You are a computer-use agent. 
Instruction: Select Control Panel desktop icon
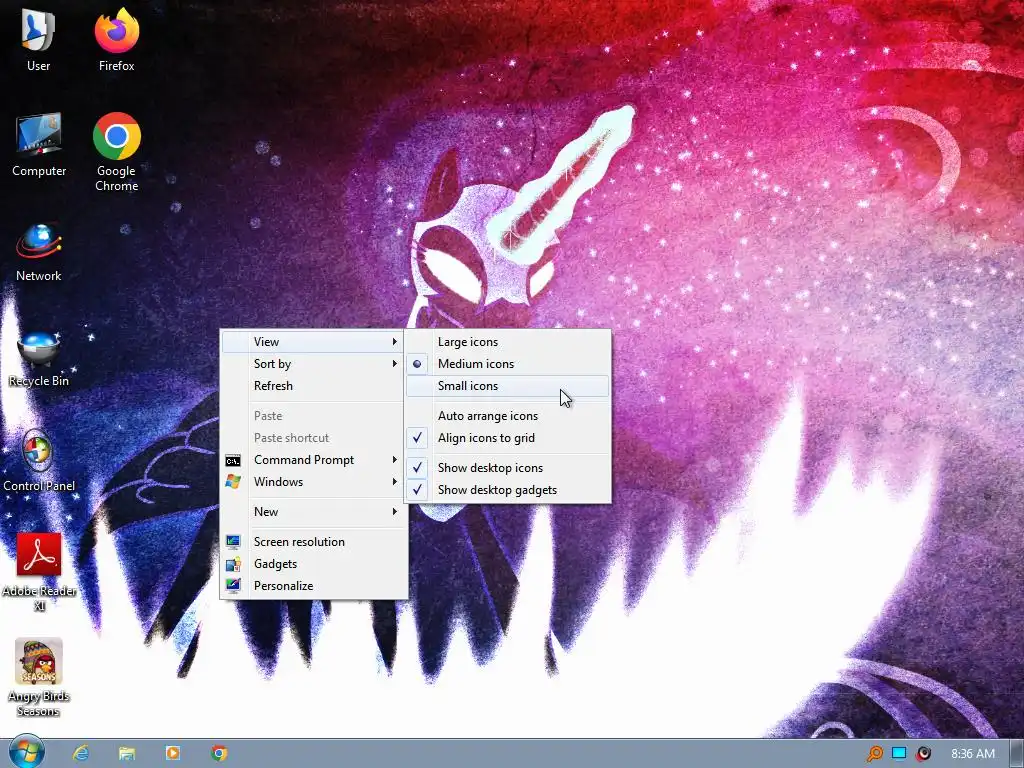pos(39,461)
